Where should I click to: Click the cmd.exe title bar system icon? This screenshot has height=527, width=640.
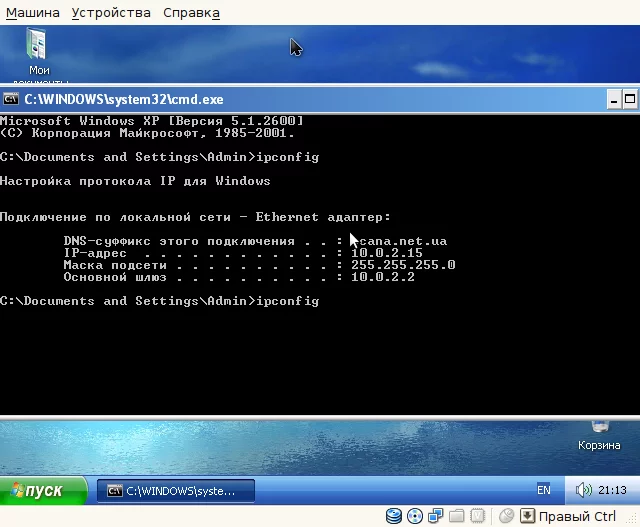11,99
